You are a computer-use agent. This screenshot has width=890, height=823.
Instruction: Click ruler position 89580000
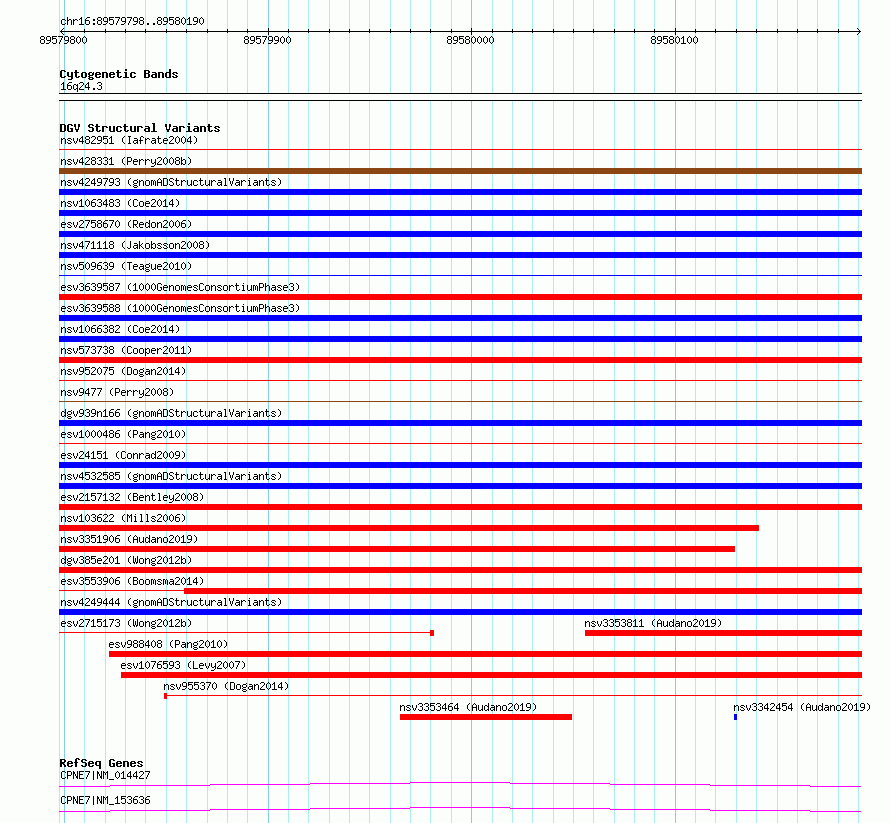coord(471,40)
